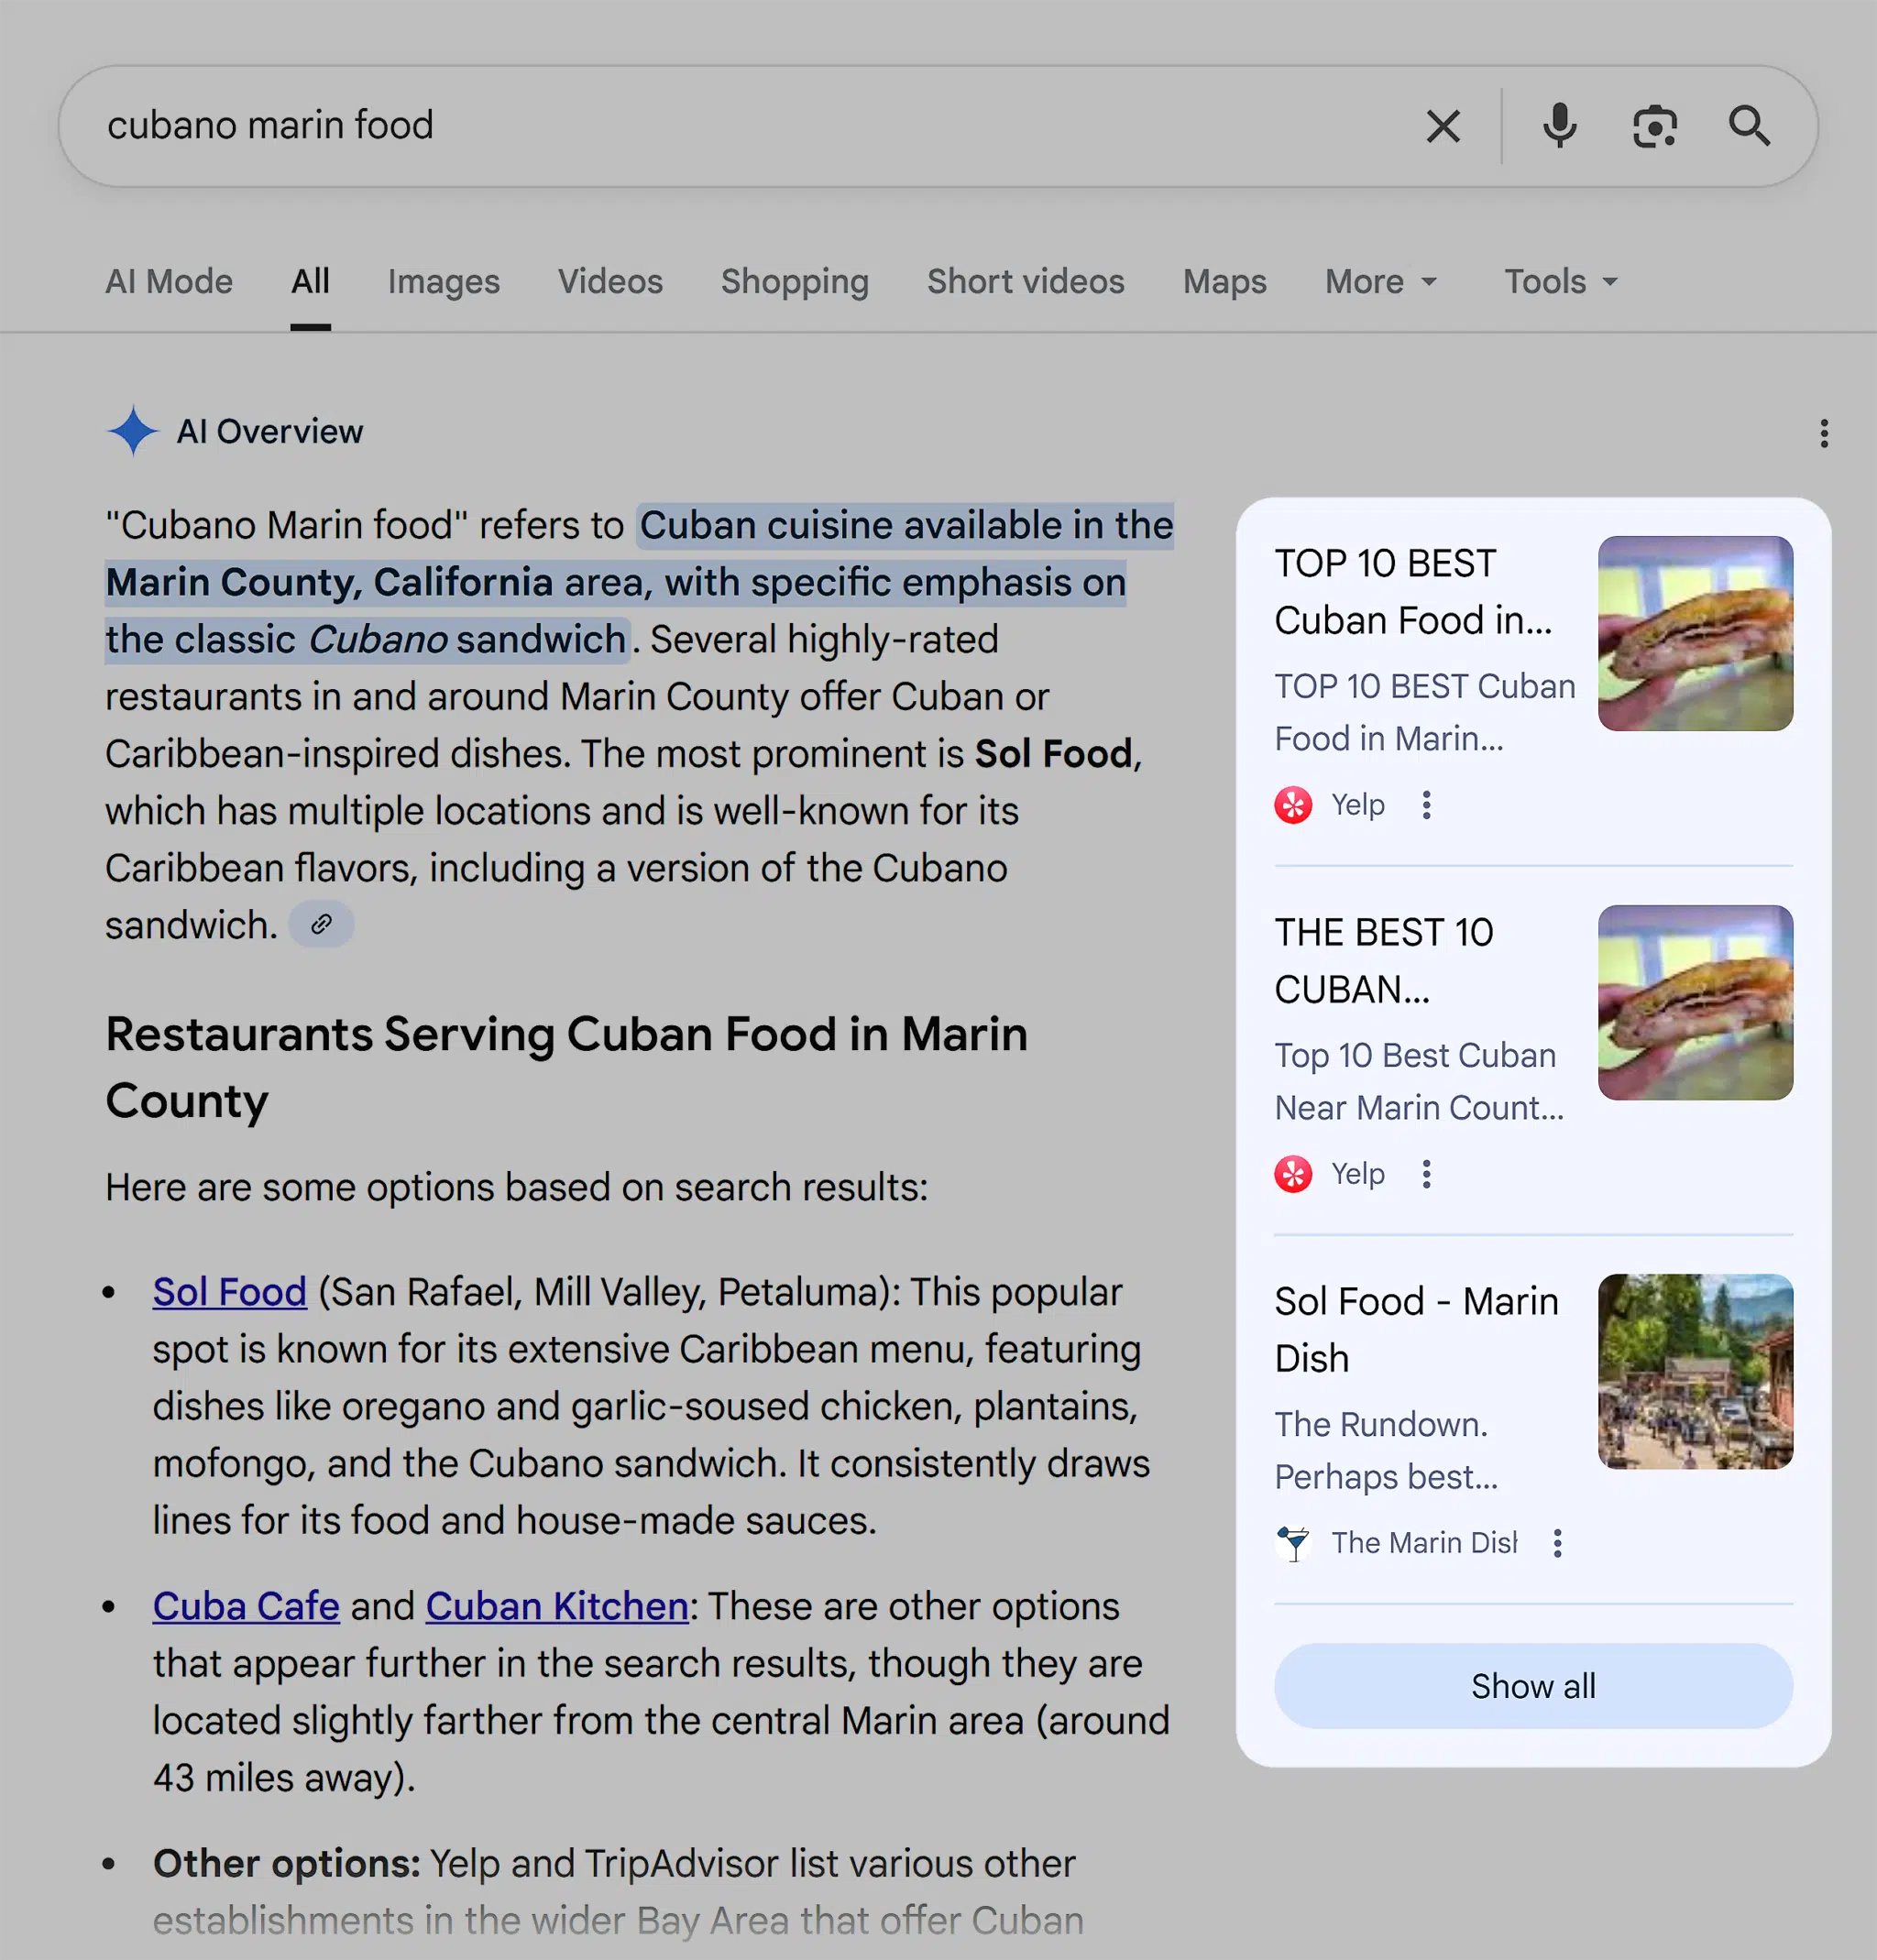
Task: Click snippet 'Top 10 Best Cuban Near Marin Count...'
Action: pos(1419,1081)
